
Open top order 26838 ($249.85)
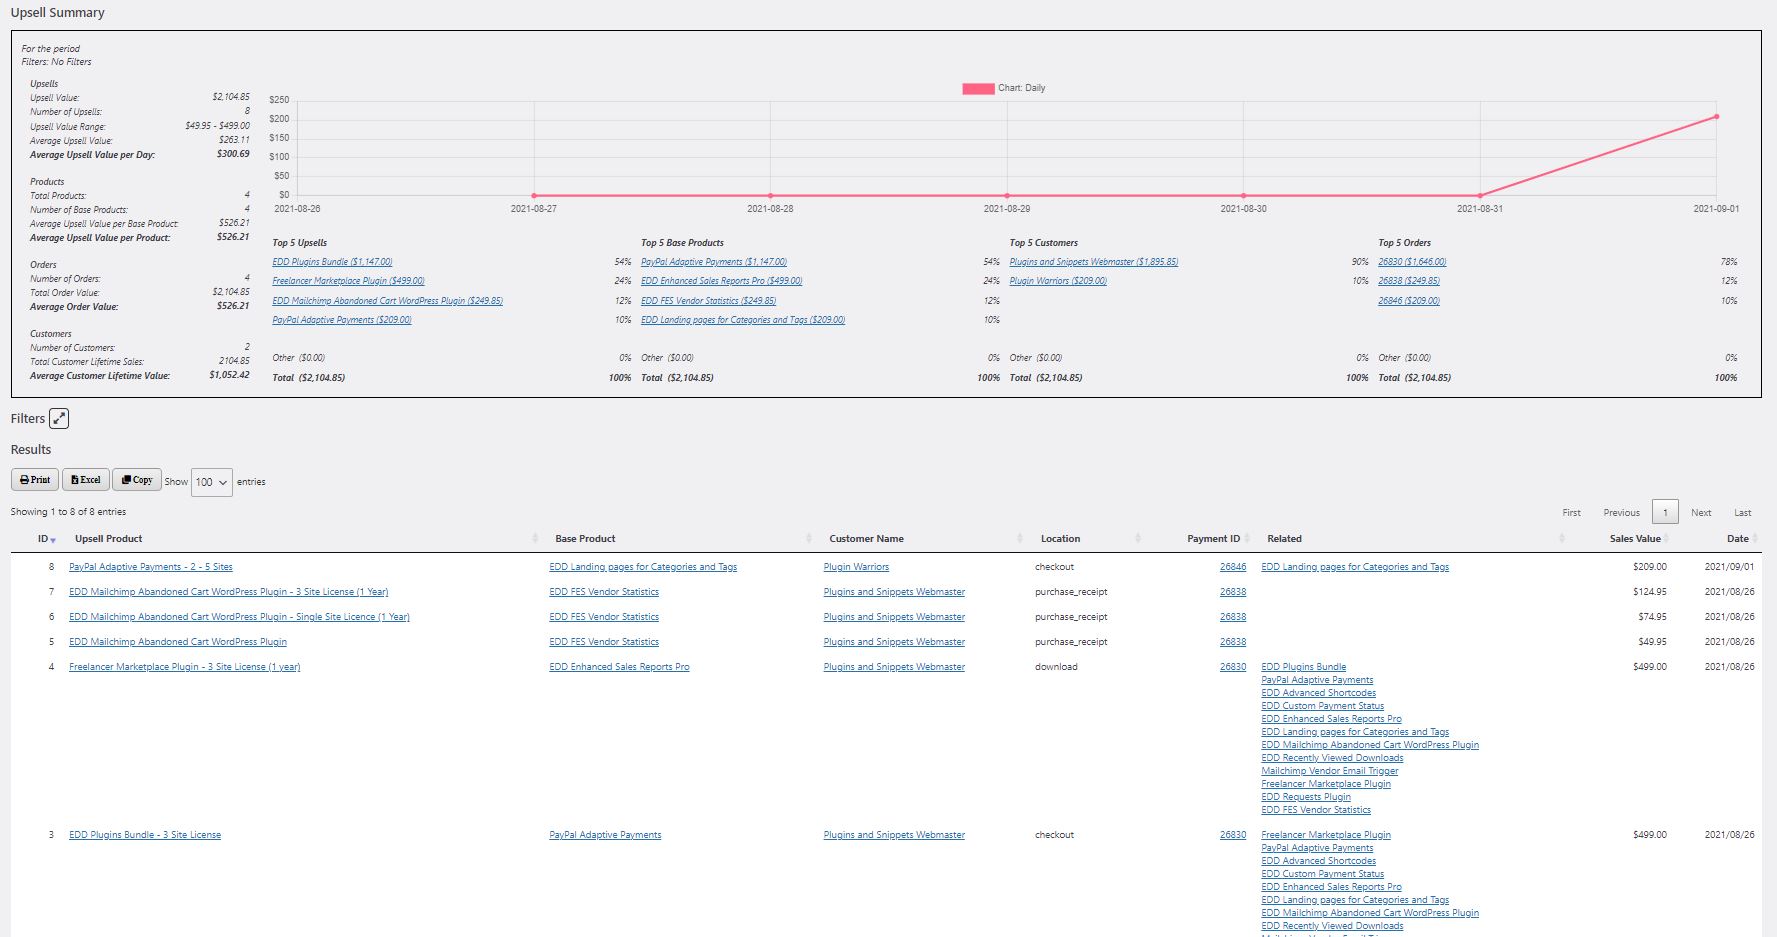click(x=1409, y=281)
